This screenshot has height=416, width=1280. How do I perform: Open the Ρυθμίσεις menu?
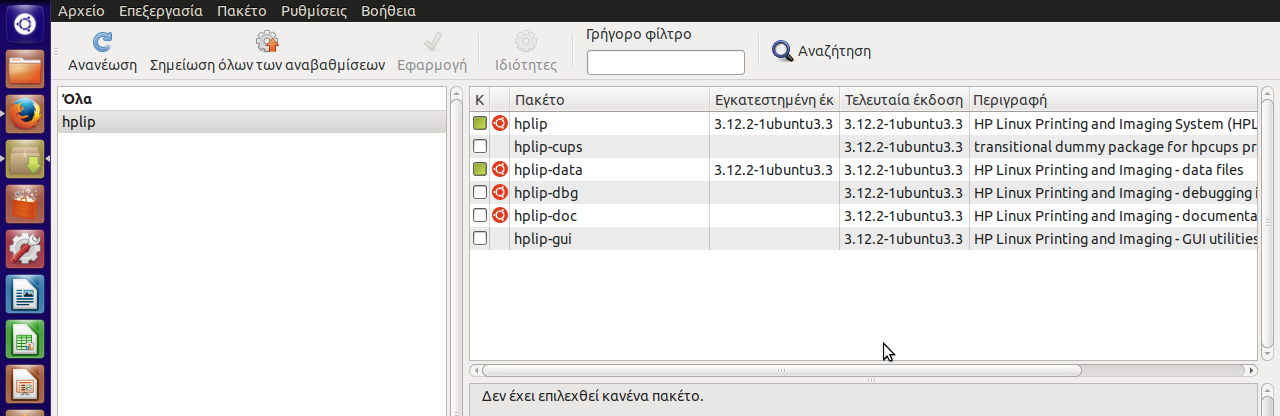[x=314, y=11]
